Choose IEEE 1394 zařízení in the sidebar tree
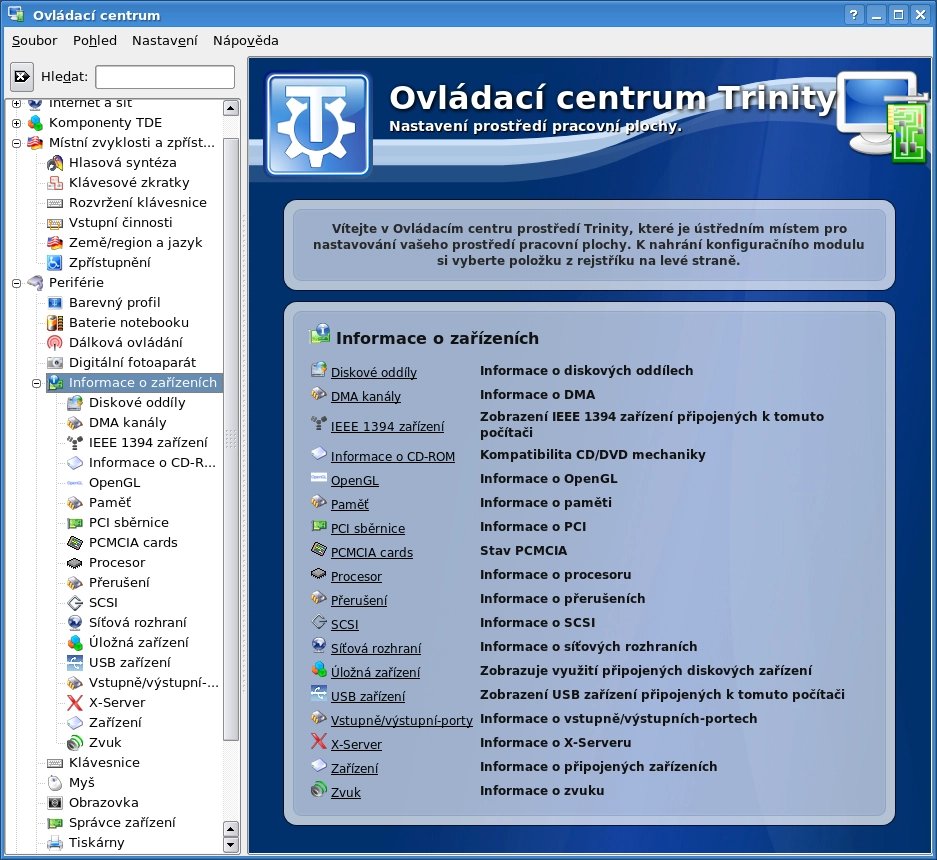The image size is (937, 860). 148,443
